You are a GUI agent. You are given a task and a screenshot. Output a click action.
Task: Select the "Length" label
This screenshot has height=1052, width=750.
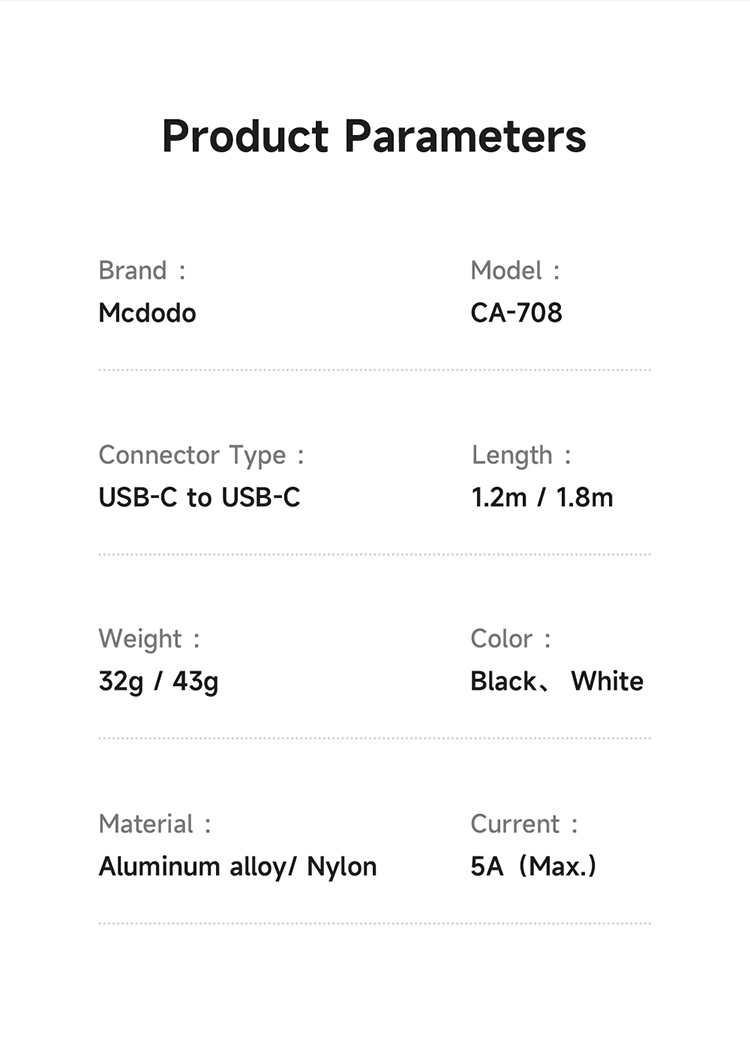[x=512, y=456]
